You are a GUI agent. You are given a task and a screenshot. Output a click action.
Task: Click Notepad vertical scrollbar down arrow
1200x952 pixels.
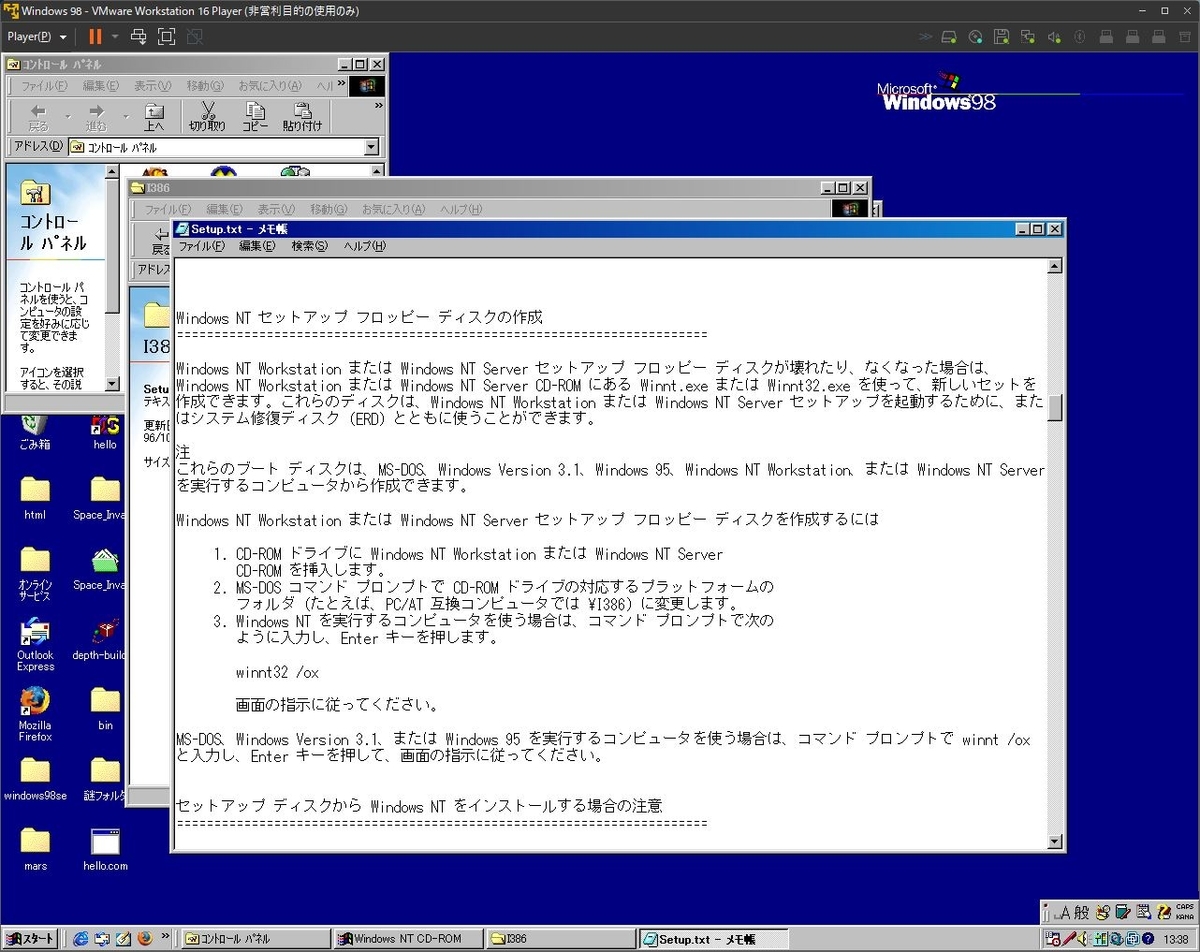1054,840
